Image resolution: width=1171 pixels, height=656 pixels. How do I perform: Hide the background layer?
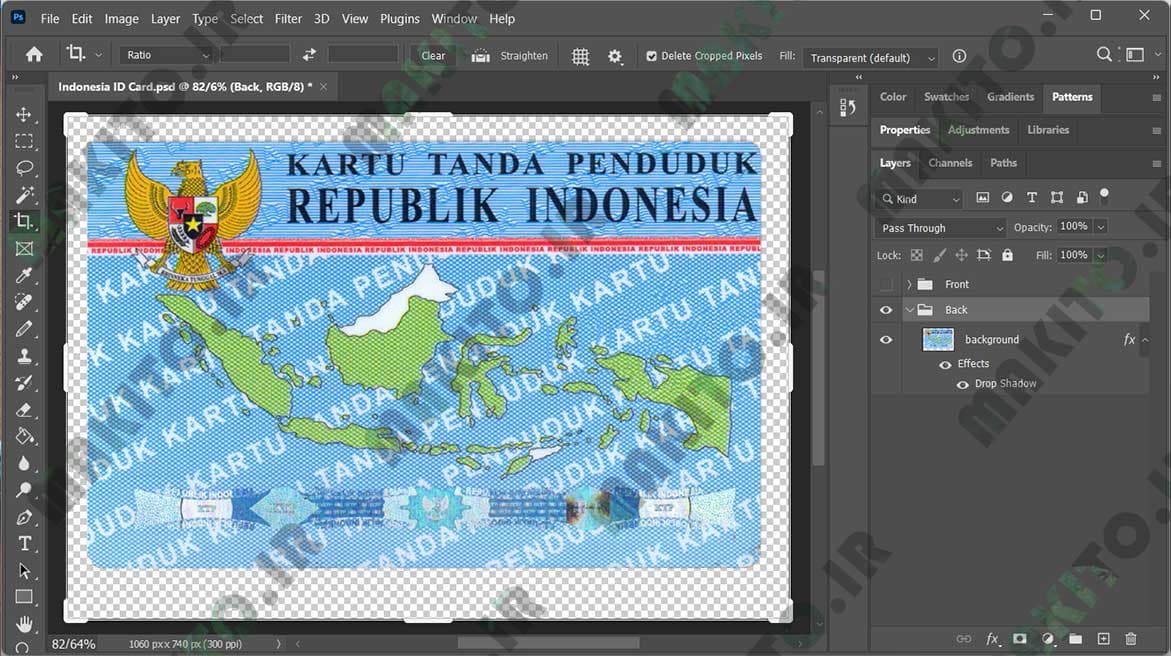[886, 340]
